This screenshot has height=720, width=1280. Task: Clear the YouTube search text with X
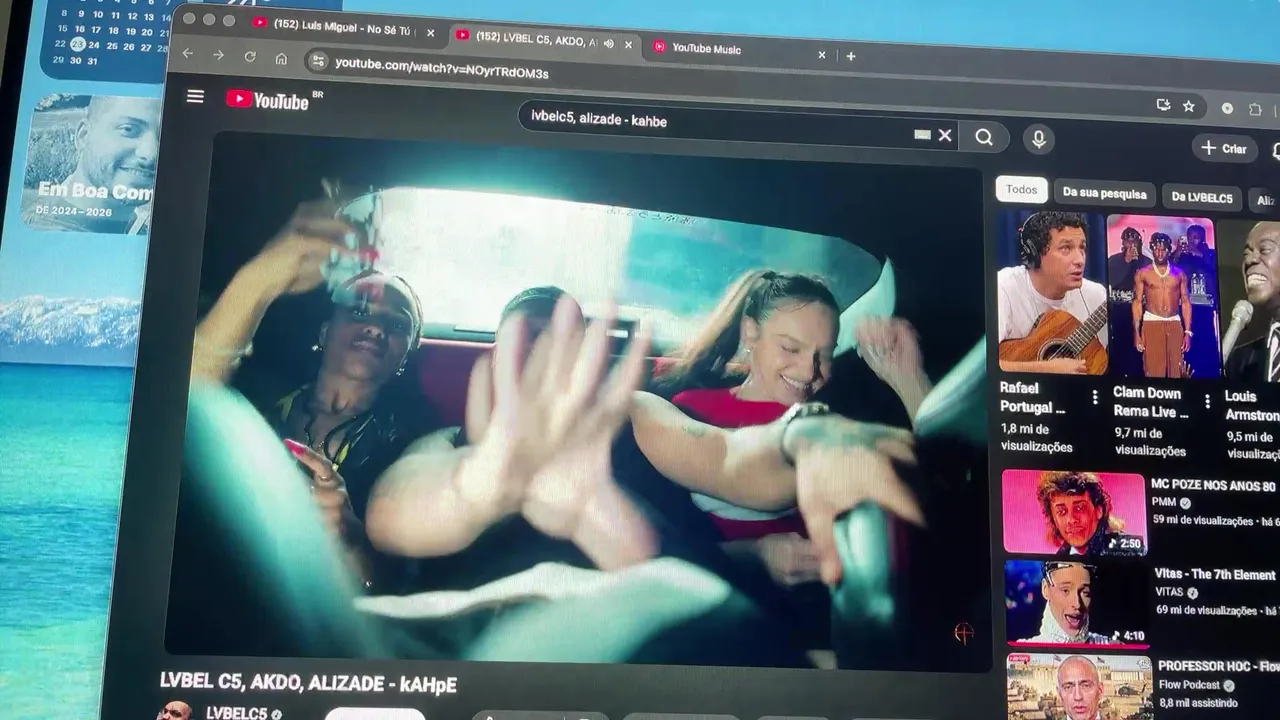[x=945, y=135]
